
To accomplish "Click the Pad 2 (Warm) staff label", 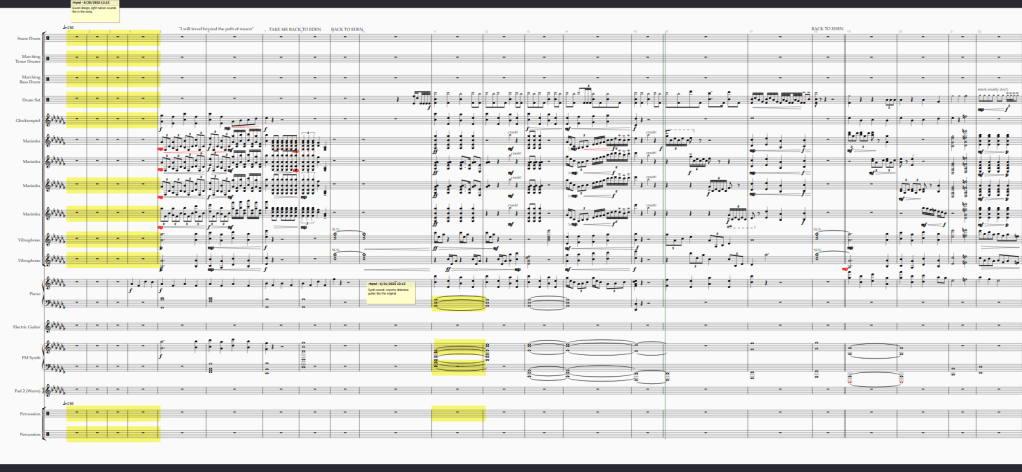I will [26, 390].
